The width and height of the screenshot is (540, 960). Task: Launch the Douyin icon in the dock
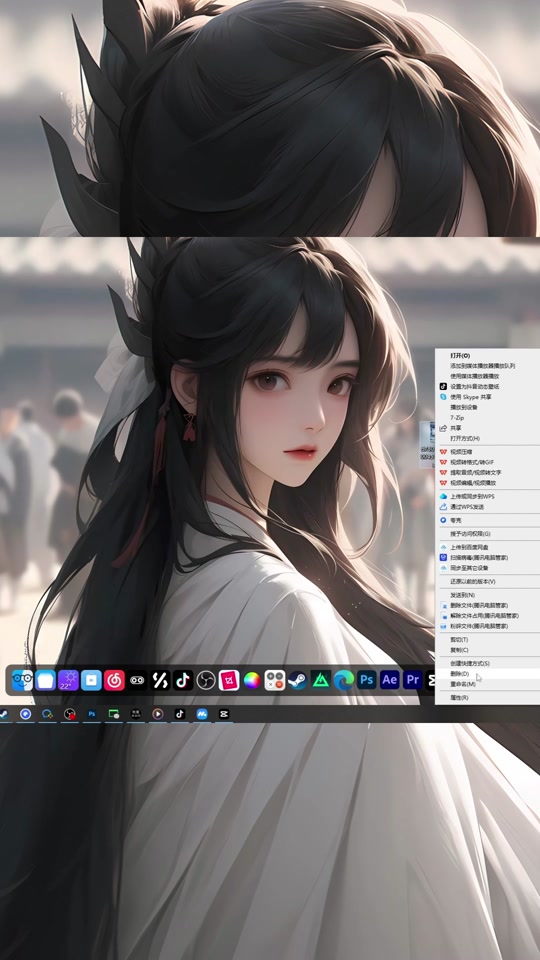(183, 680)
